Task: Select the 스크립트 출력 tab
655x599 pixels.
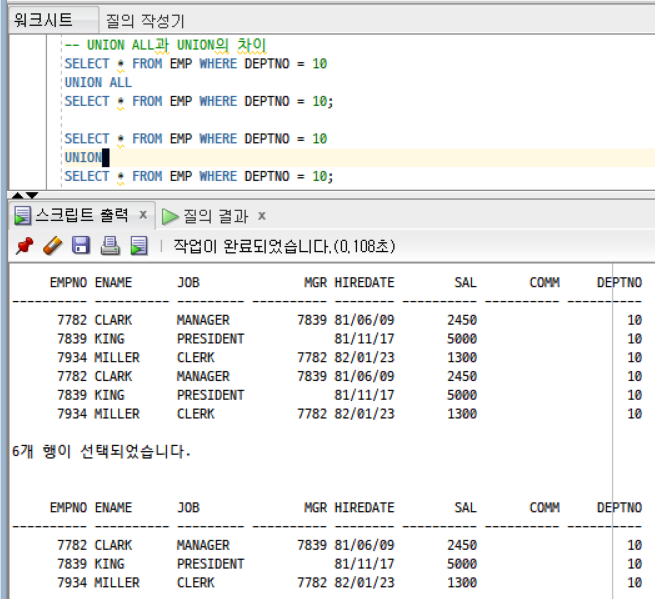Action: tap(81, 216)
